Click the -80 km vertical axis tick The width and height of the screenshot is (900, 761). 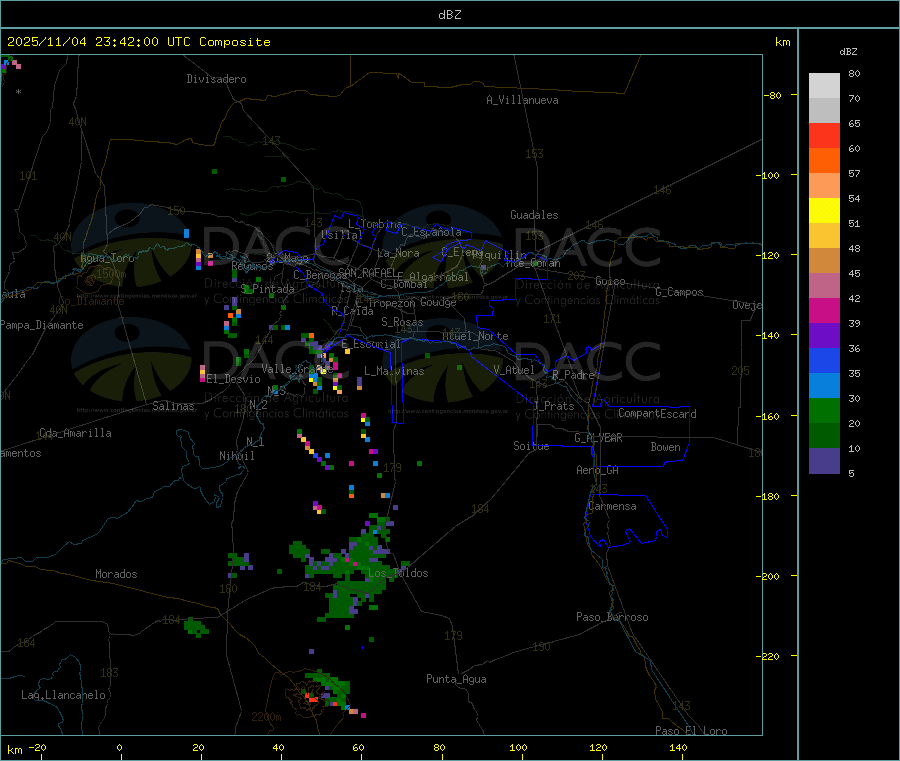tap(771, 95)
